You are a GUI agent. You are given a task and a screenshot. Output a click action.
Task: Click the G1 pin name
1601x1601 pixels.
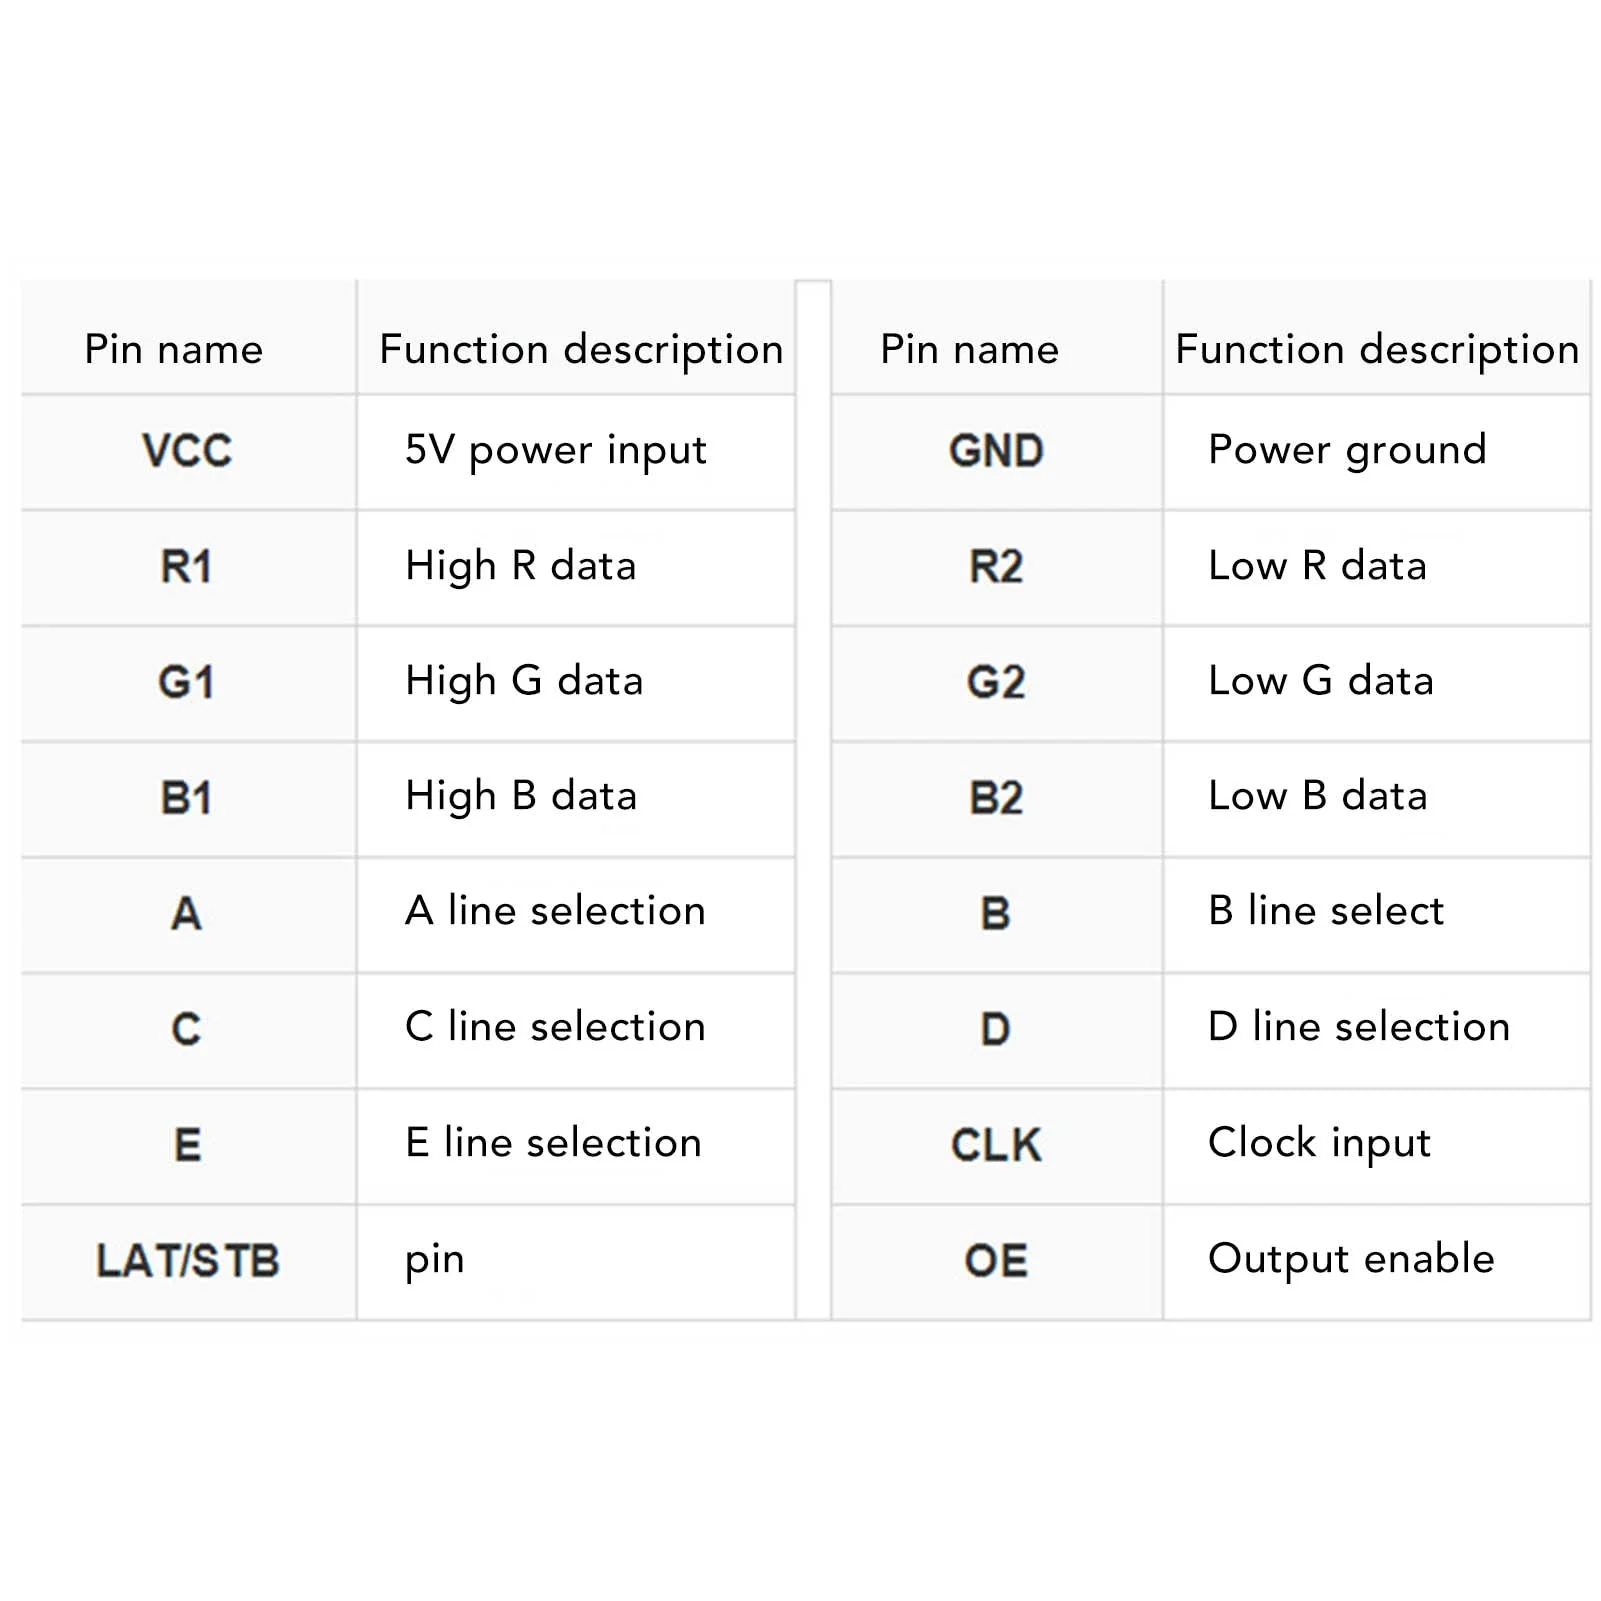187,682
